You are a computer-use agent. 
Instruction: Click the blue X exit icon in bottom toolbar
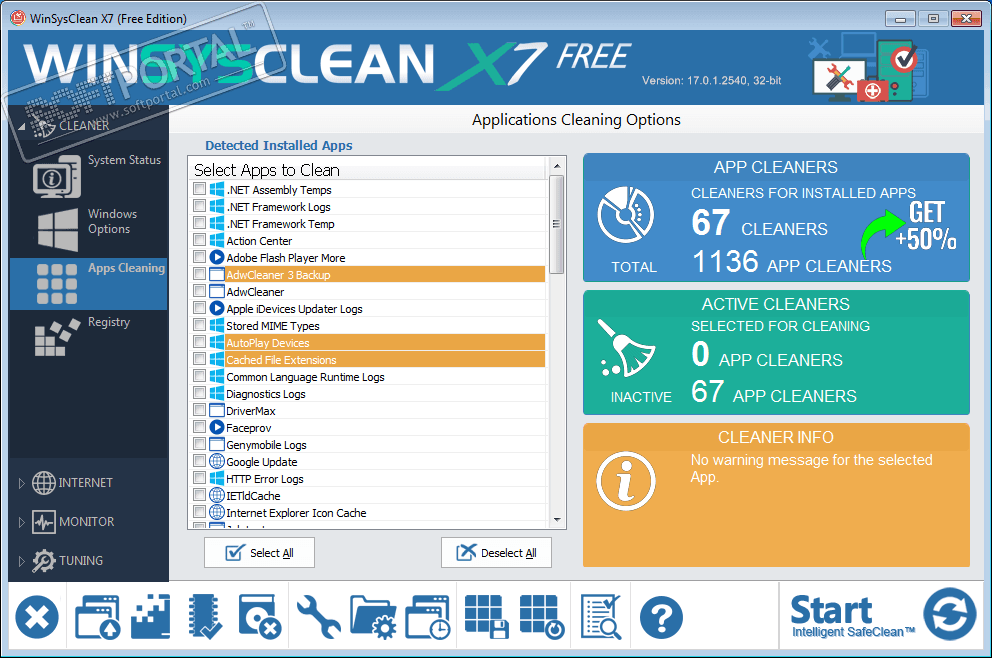click(37, 617)
